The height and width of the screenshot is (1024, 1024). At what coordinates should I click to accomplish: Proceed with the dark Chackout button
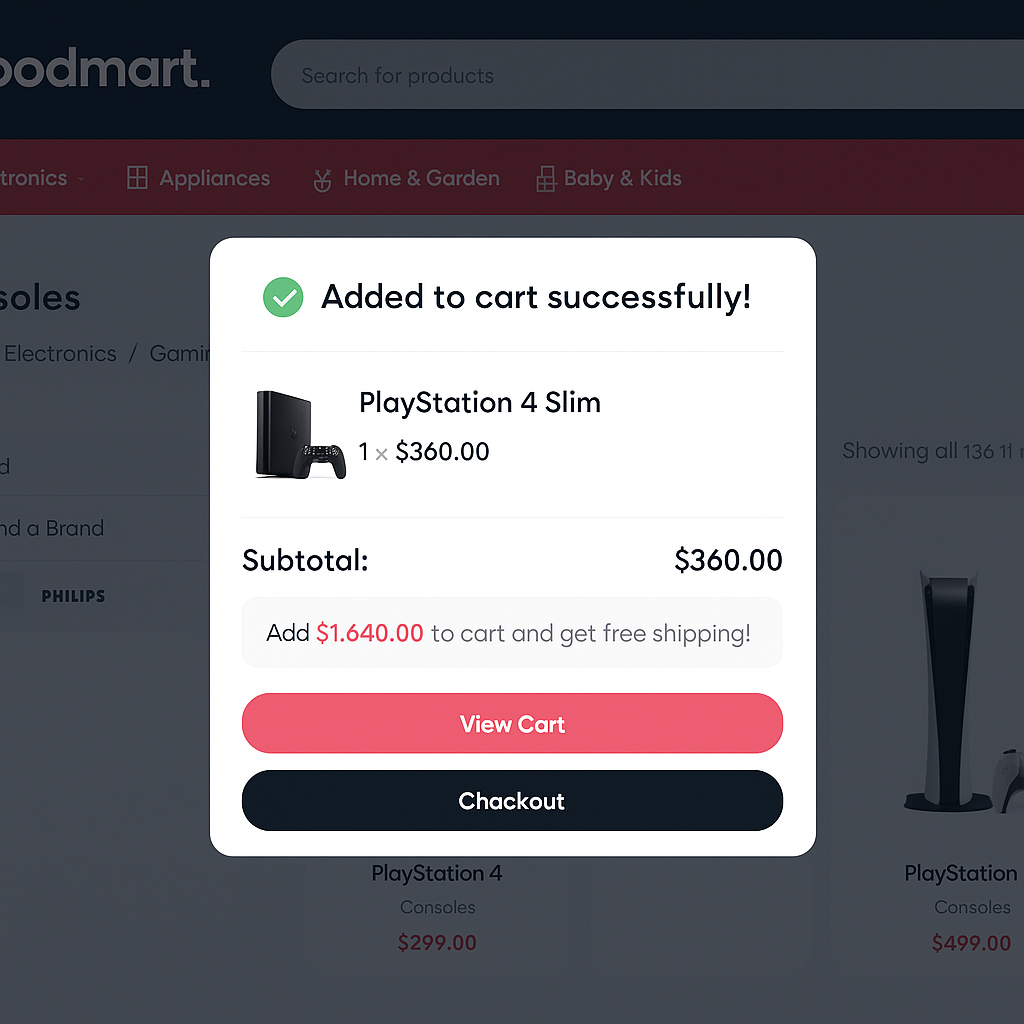[x=512, y=801]
